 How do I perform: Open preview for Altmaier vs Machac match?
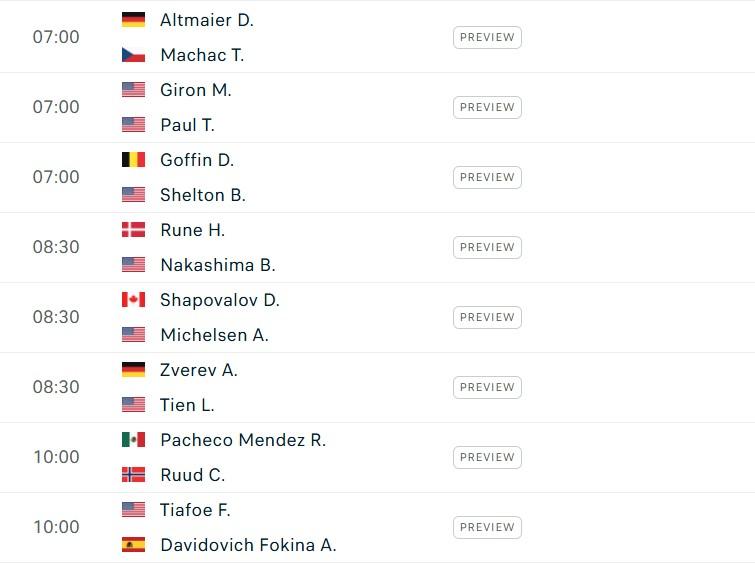tap(487, 38)
